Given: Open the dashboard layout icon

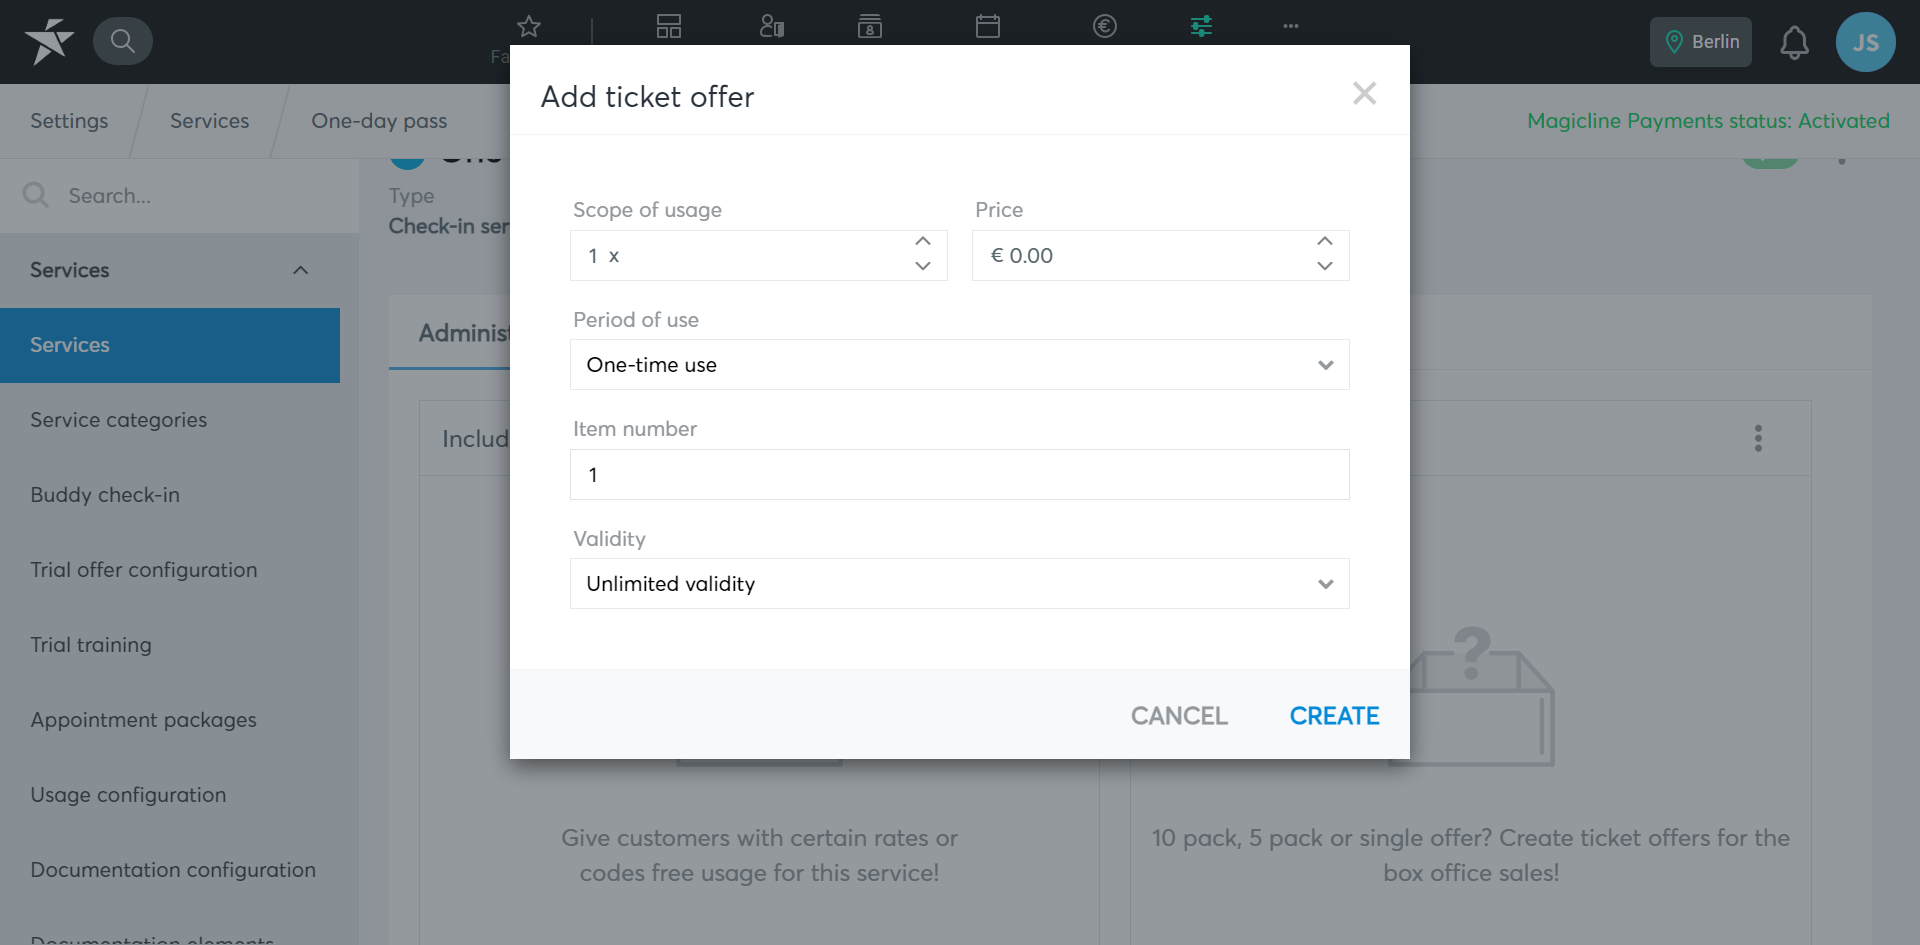Looking at the screenshot, I should point(669,26).
